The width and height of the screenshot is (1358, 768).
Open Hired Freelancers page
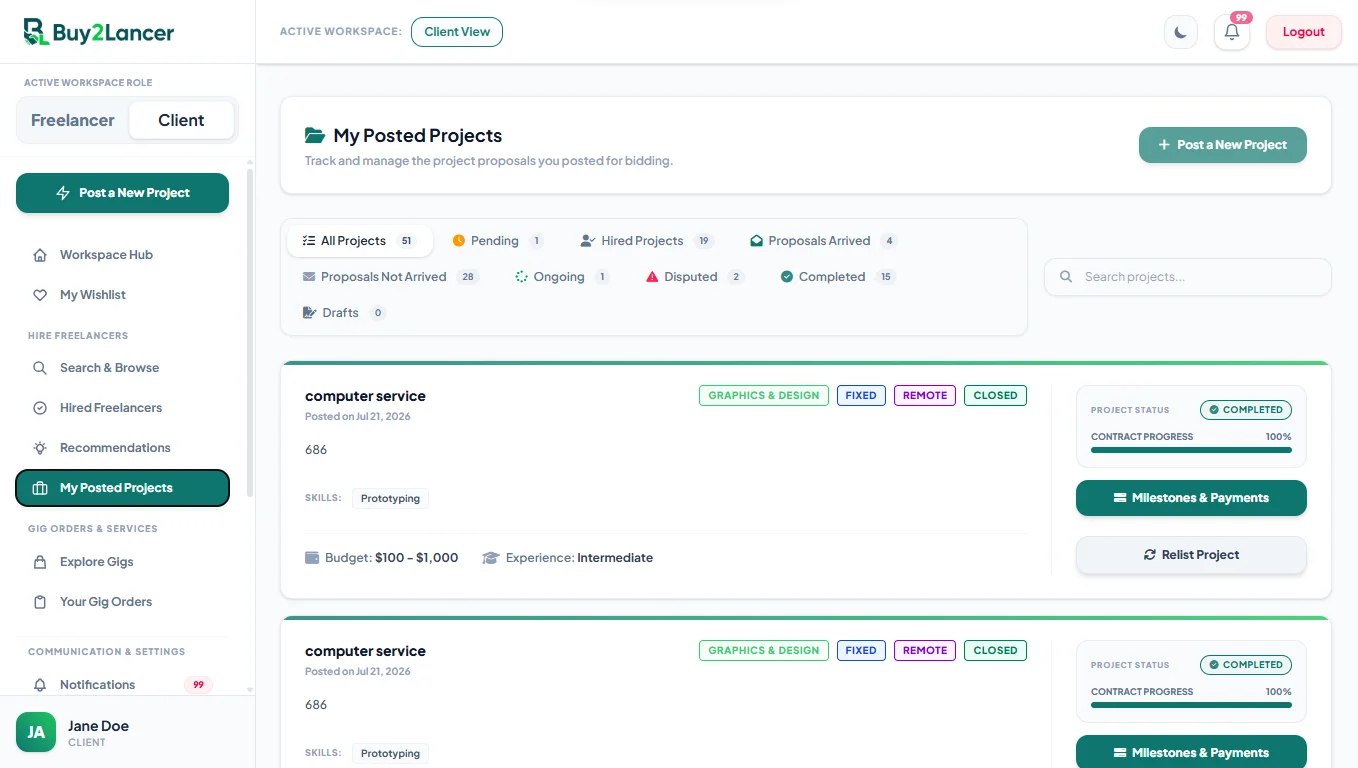click(122, 408)
